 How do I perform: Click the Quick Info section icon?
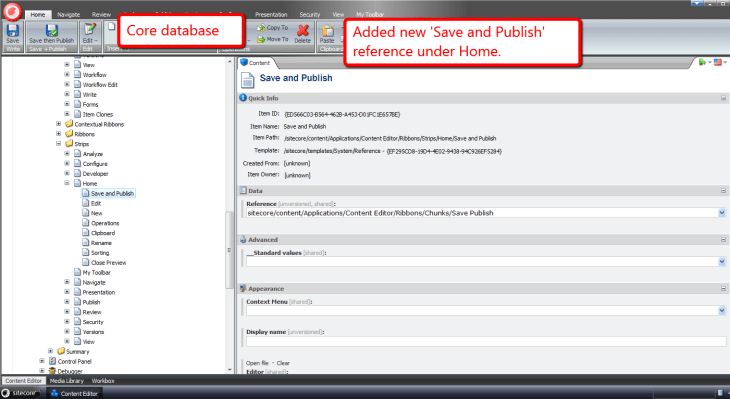pos(243,98)
